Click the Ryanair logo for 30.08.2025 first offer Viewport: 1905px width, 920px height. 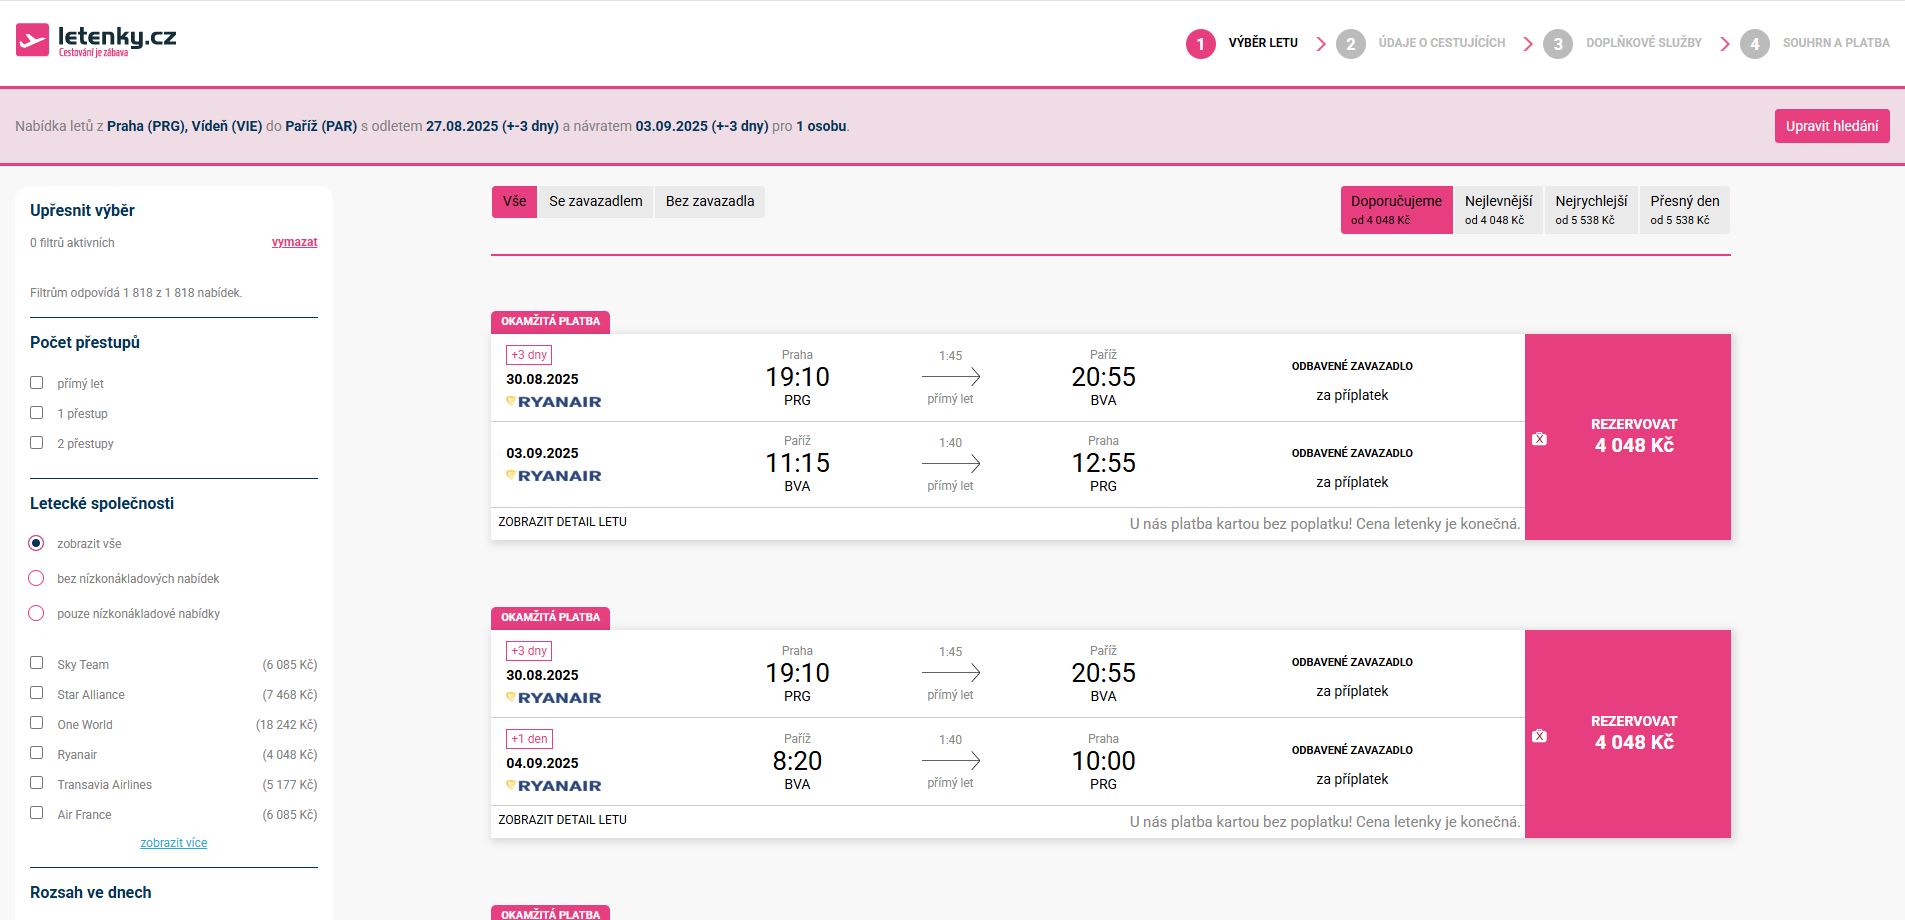click(x=554, y=402)
